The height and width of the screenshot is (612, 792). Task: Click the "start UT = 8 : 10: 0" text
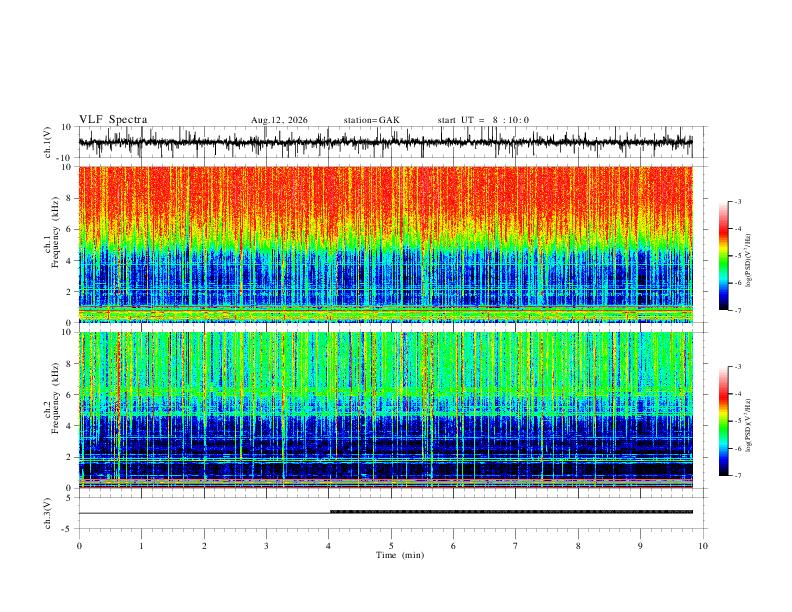click(483, 120)
